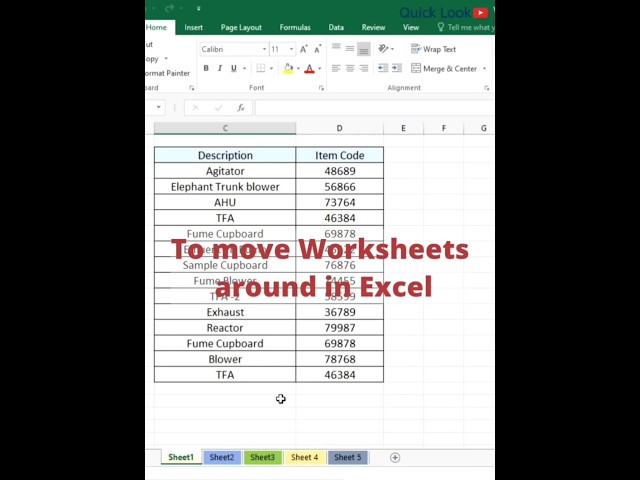Align text left
640x480 pixels.
point(336,68)
